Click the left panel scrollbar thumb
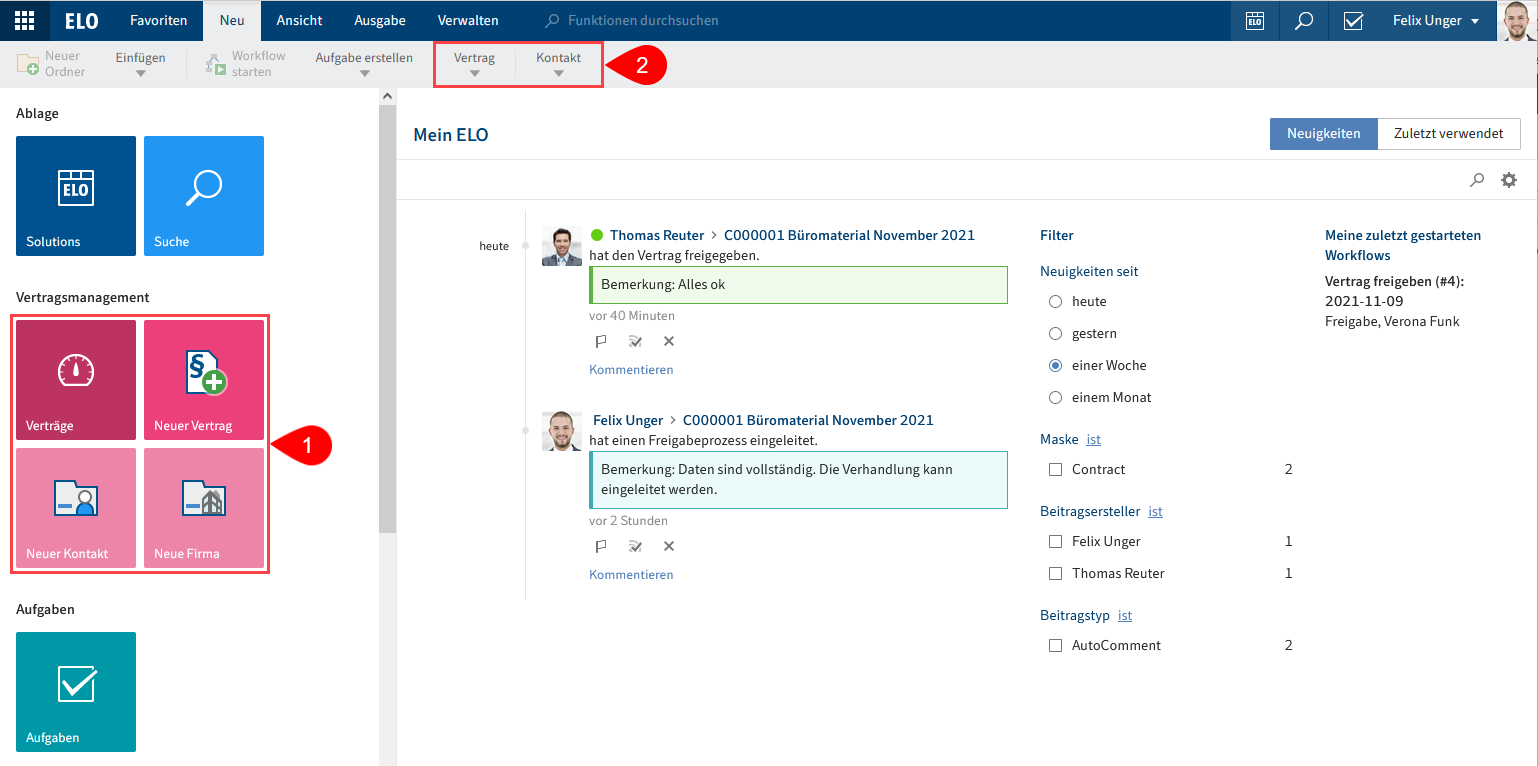 click(x=388, y=318)
